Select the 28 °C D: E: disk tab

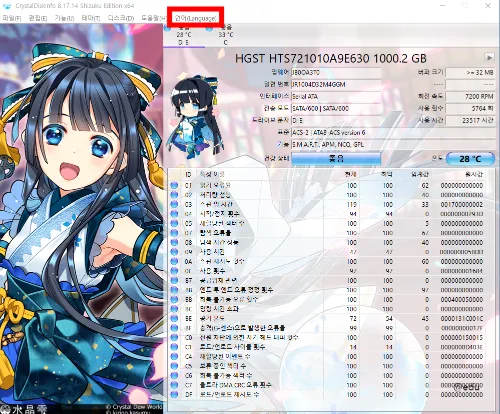pos(183,35)
